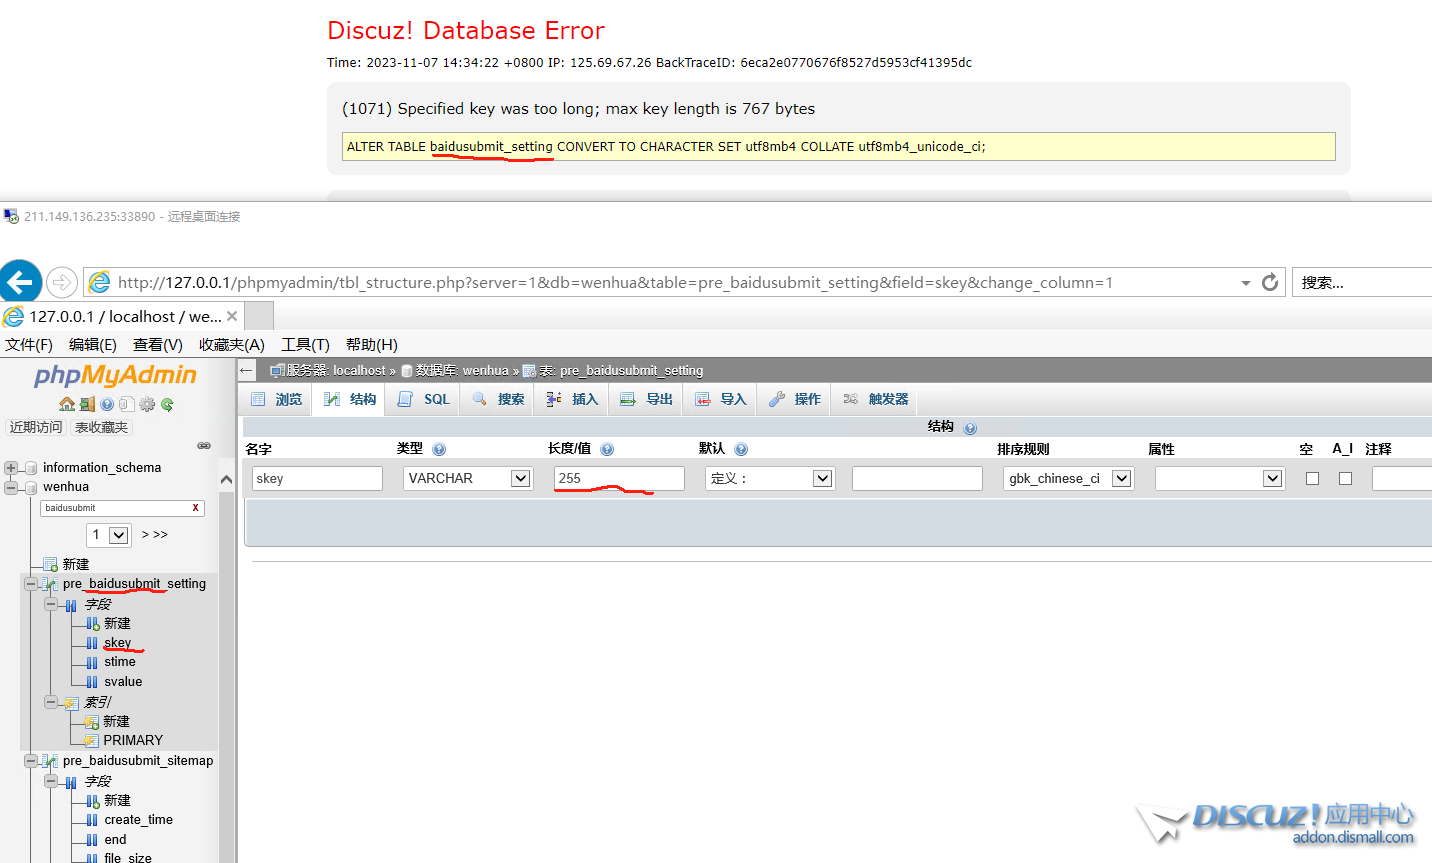The width and height of the screenshot is (1432, 863).
Task: Click stime column icon in tree
Action: 92,662
